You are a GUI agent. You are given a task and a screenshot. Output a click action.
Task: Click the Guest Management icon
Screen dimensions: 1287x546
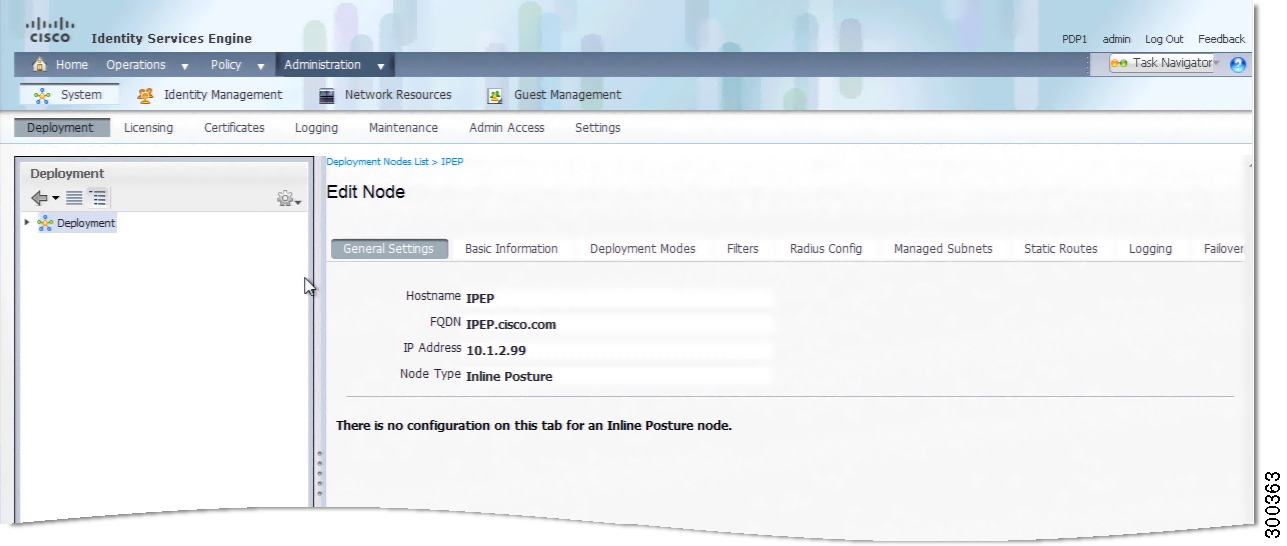click(x=495, y=96)
